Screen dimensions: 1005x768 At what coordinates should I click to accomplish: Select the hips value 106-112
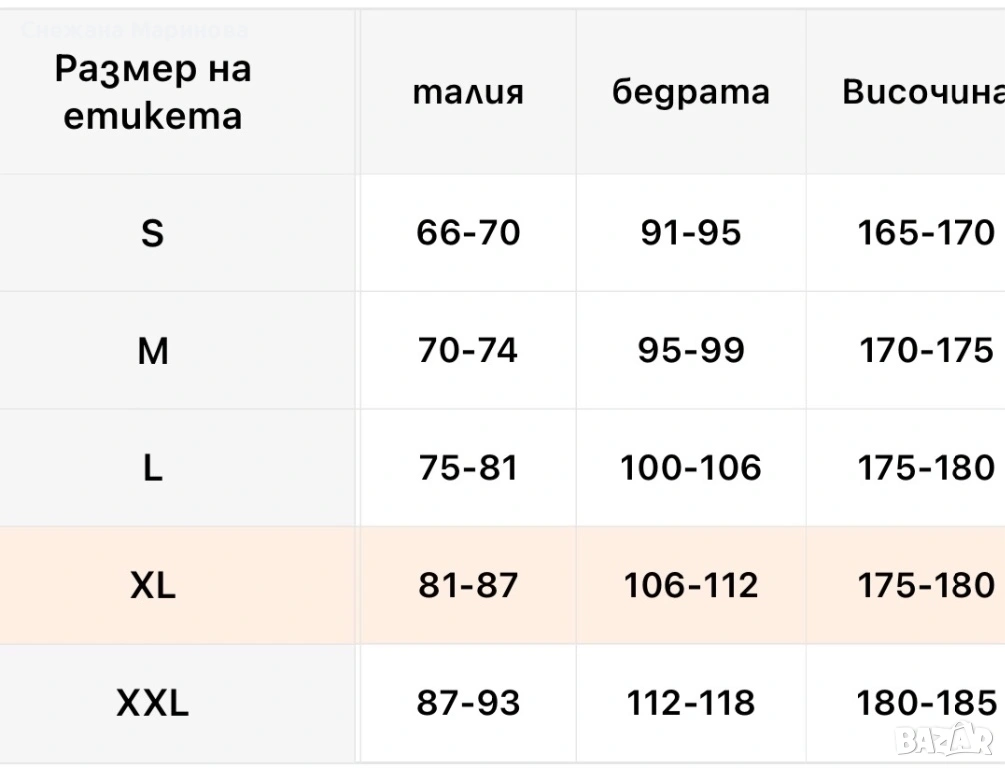691,586
